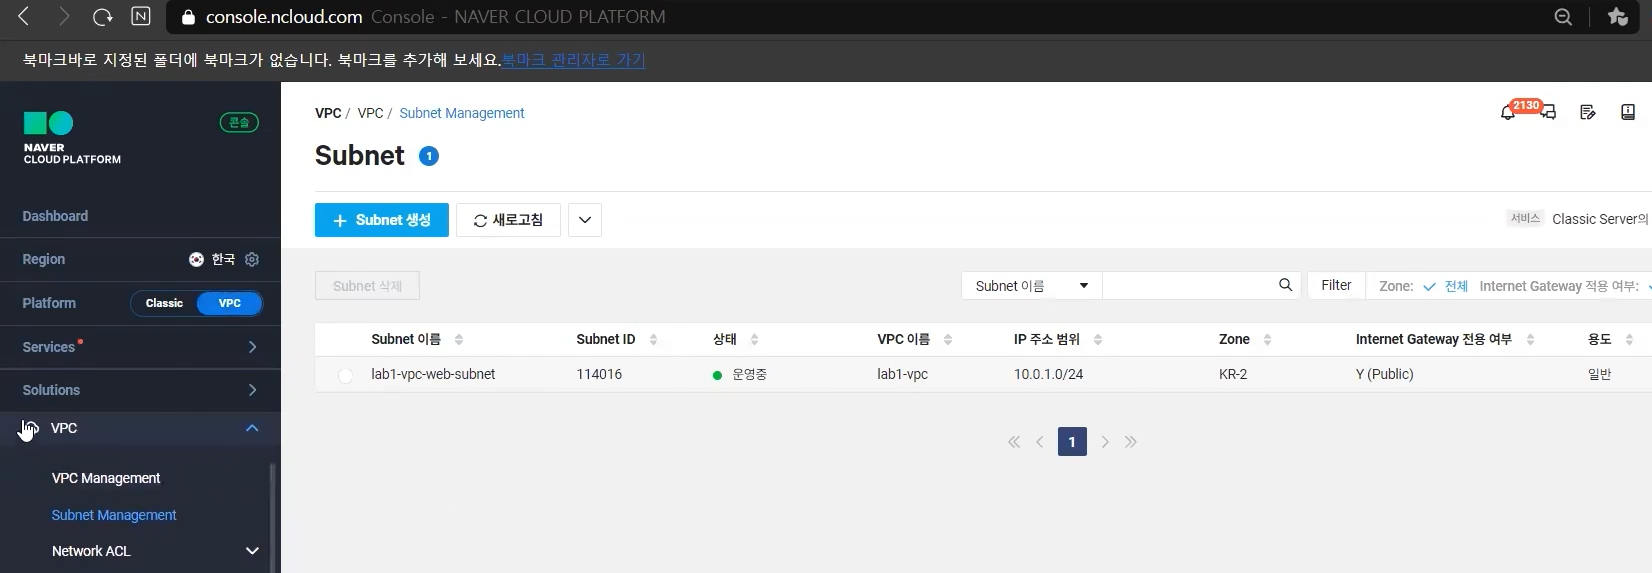Click the Subnet 삭제 button
Image resolution: width=1652 pixels, height=573 pixels.
[x=367, y=286]
